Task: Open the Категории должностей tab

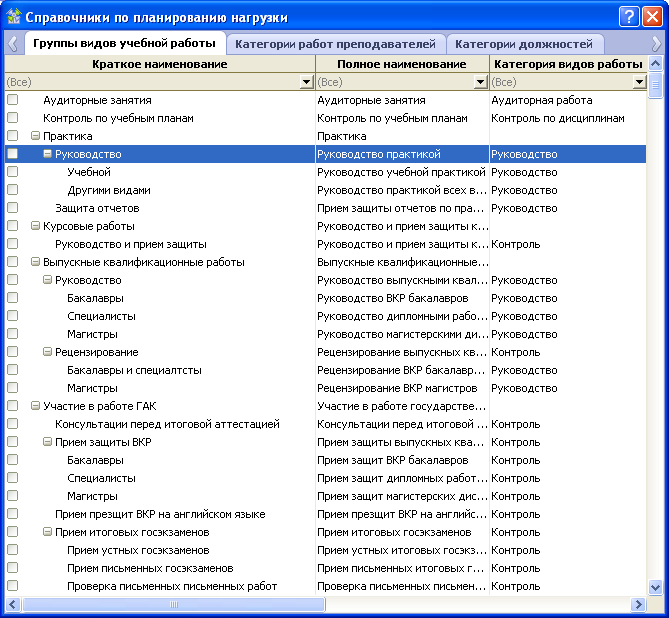Action: 523,44
